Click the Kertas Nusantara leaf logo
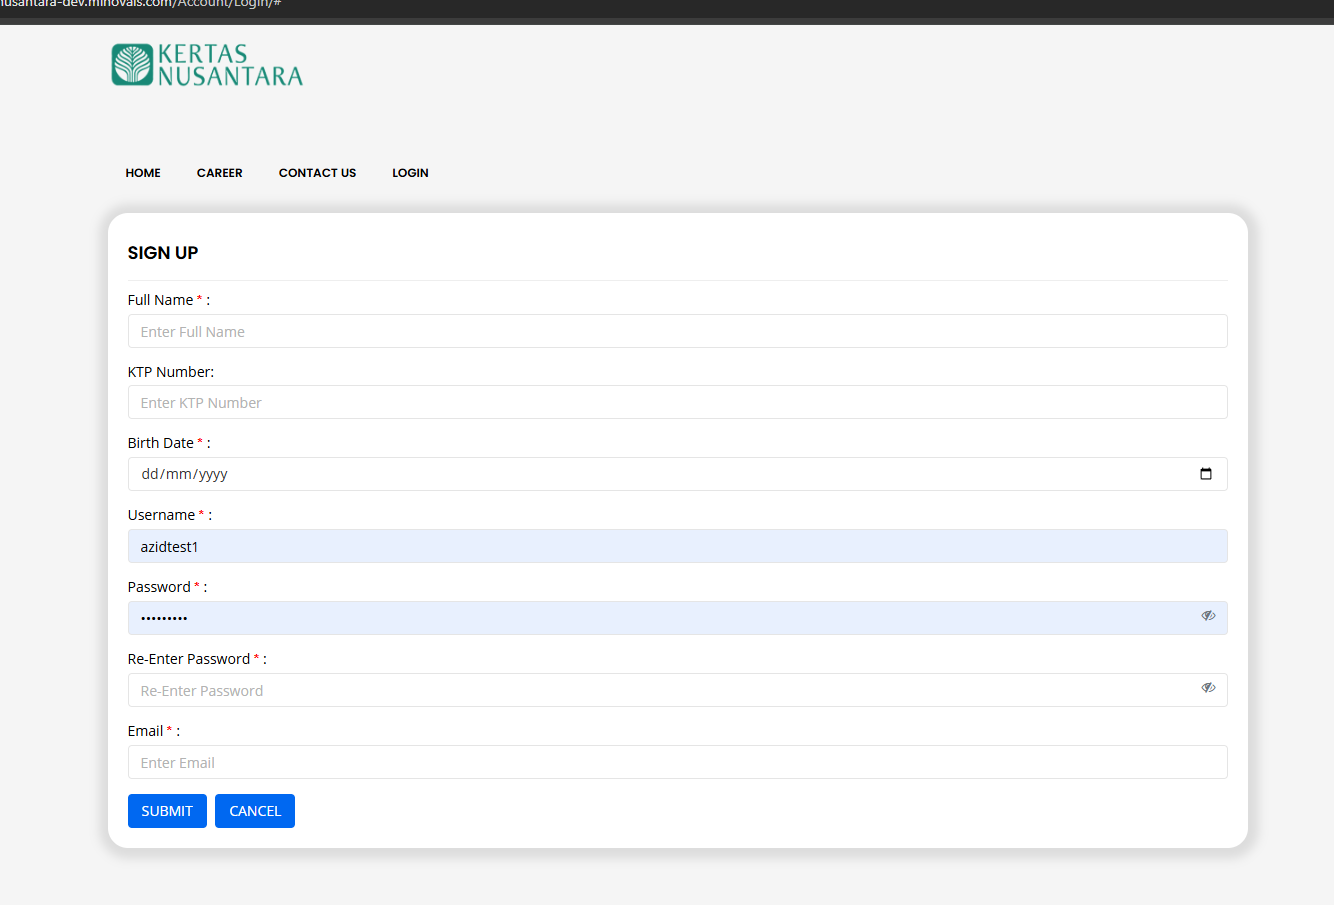The image size is (1334, 905). (132, 65)
